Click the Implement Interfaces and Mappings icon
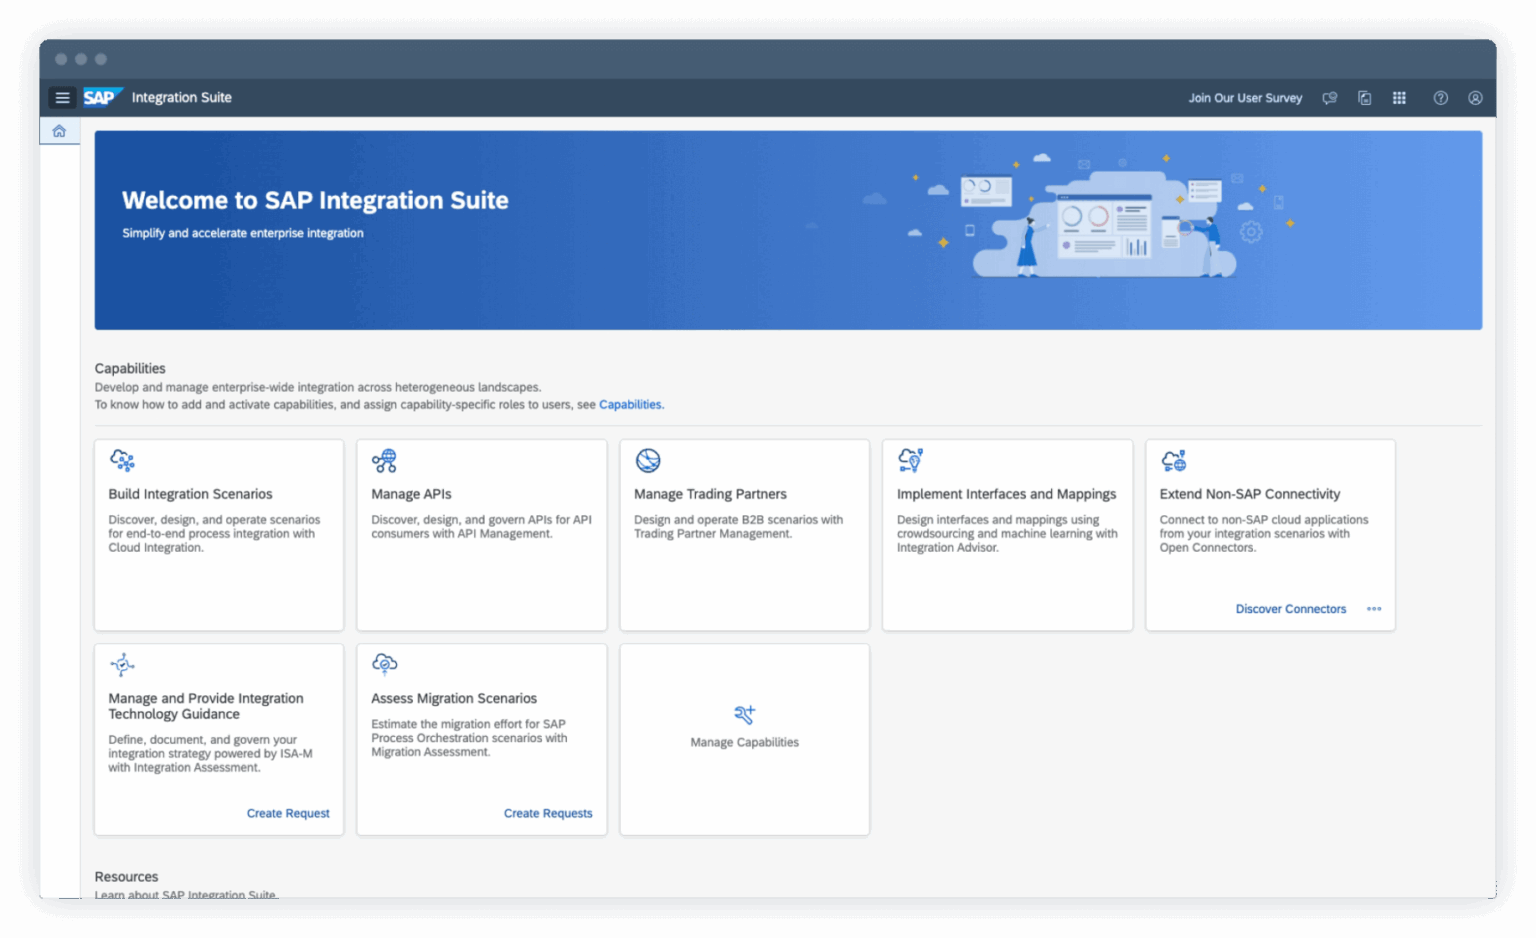Viewport: 1536px width, 938px height. click(911, 461)
